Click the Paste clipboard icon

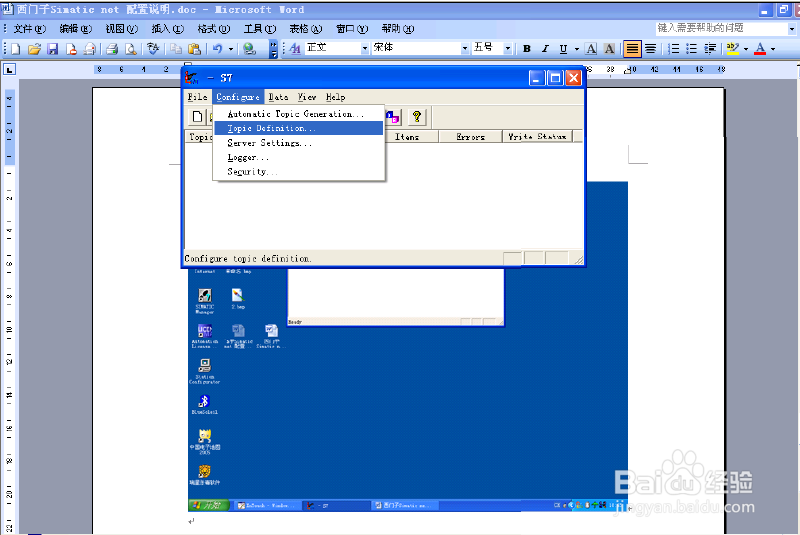click(x=194, y=49)
